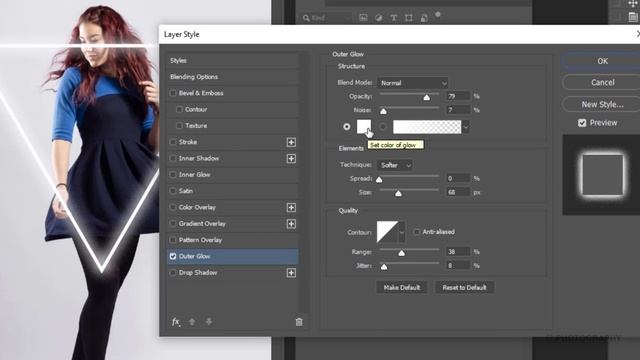Image resolution: width=640 pixels, height=360 pixels.
Task: Click the Cancel button
Action: coord(602,82)
